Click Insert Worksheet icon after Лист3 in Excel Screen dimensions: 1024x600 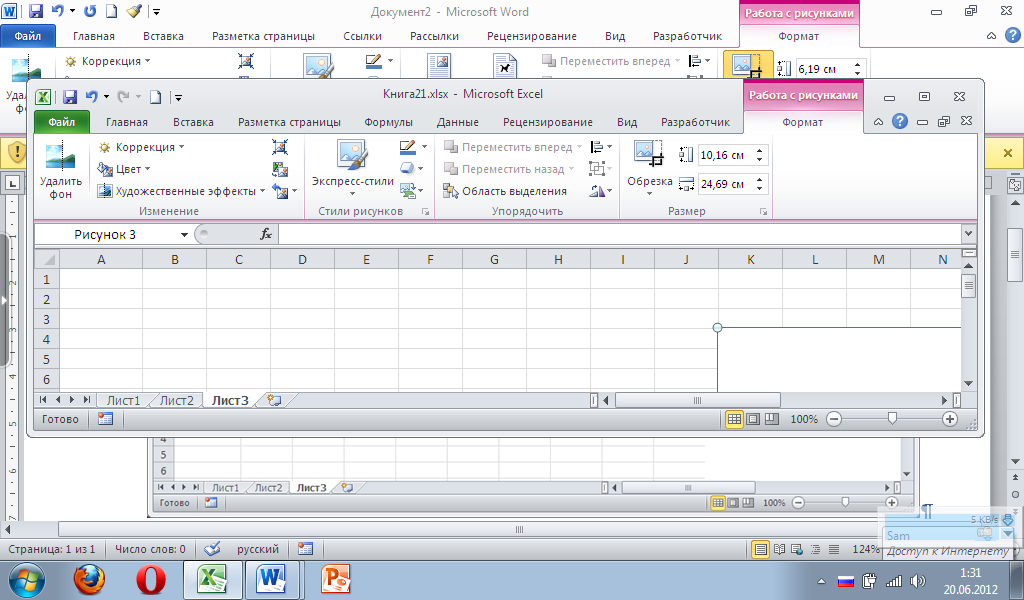point(274,400)
